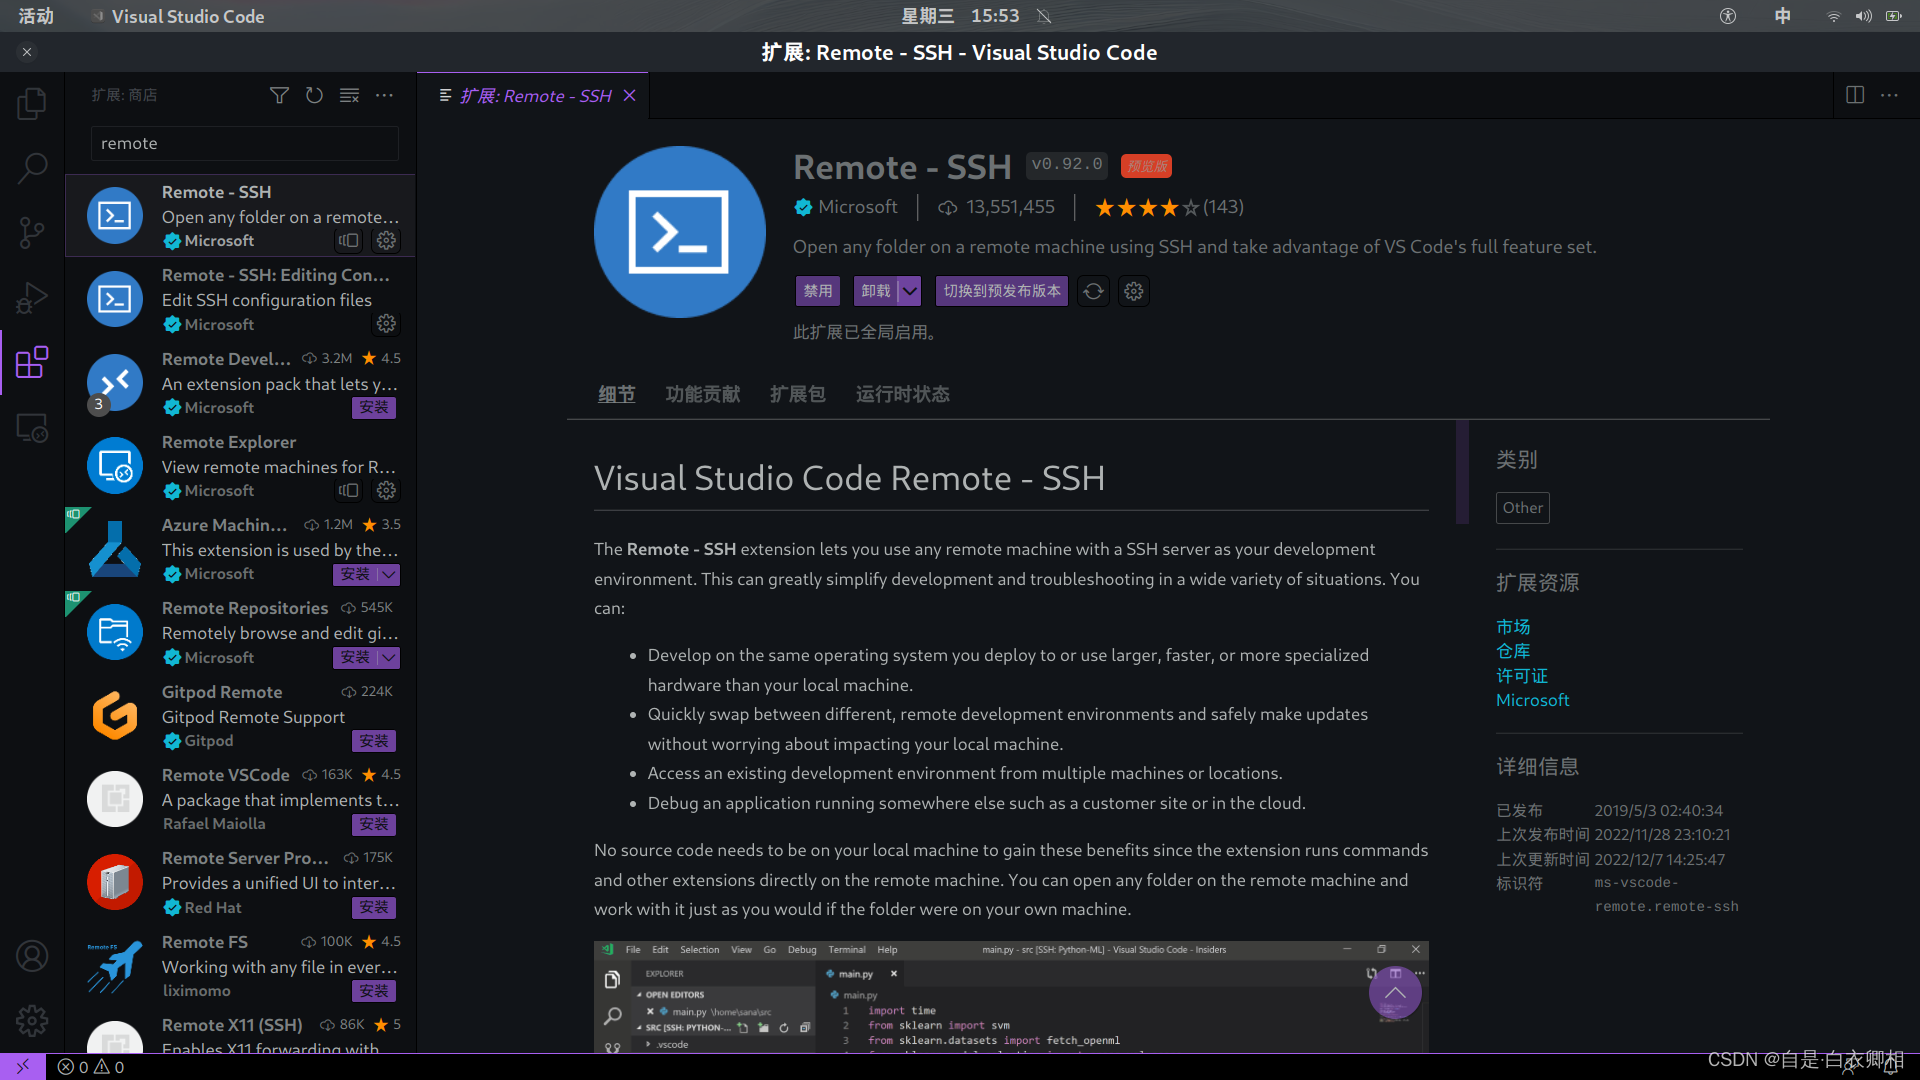Open gear for Remote - SSH: Editing Config item
The width and height of the screenshot is (1920, 1080).
click(x=386, y=323)
